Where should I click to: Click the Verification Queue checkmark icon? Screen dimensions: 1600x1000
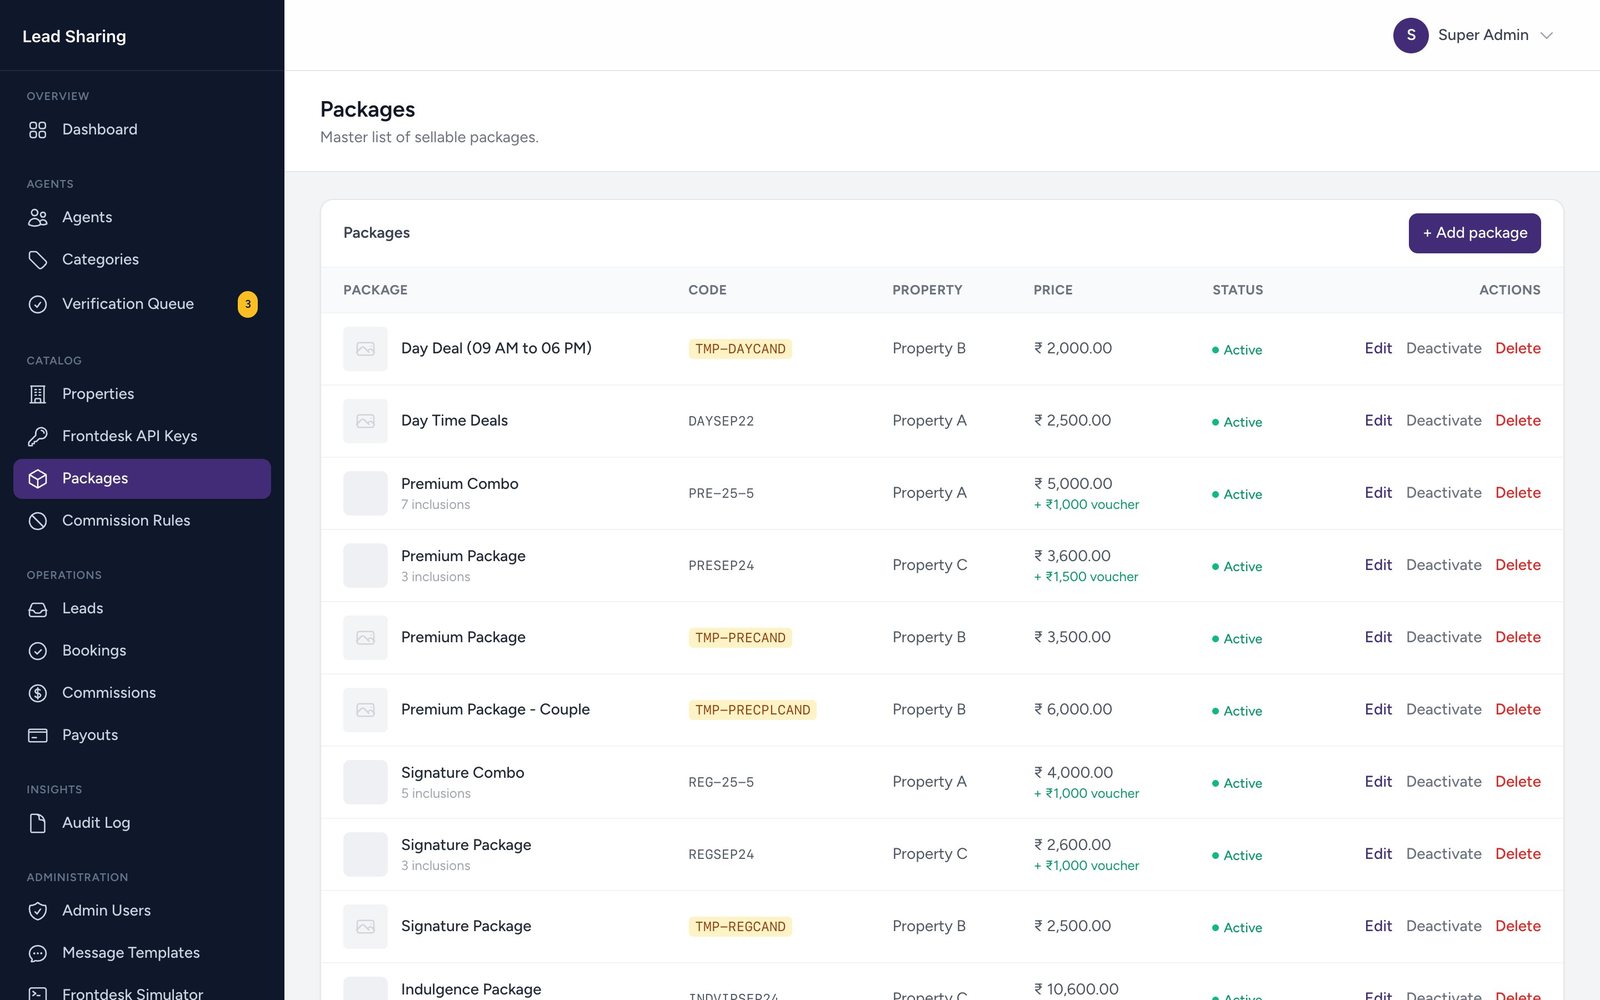[38, 304]
